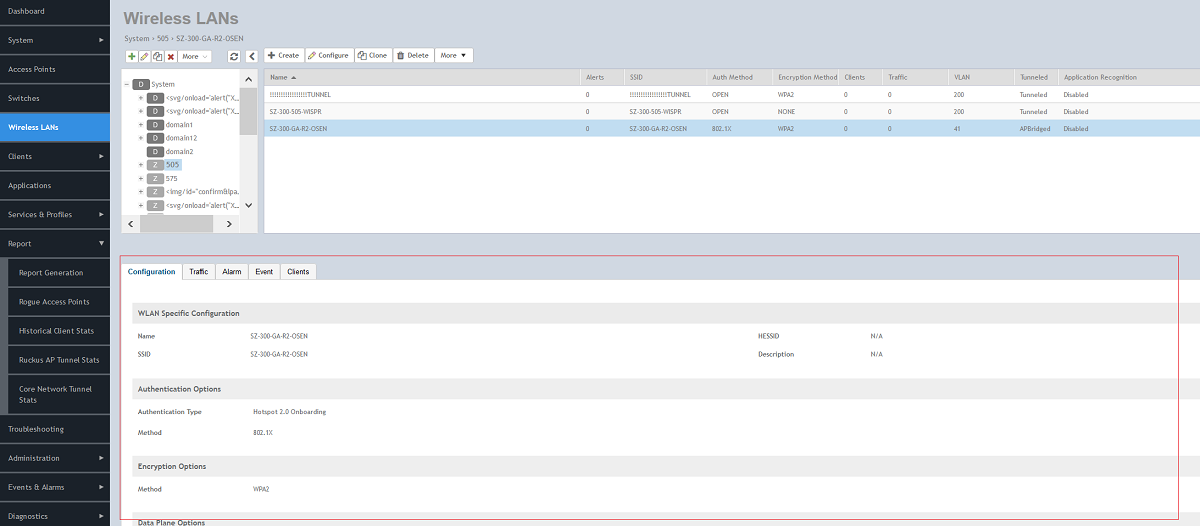
Task: Click the Create button
Action: [283, 56]
